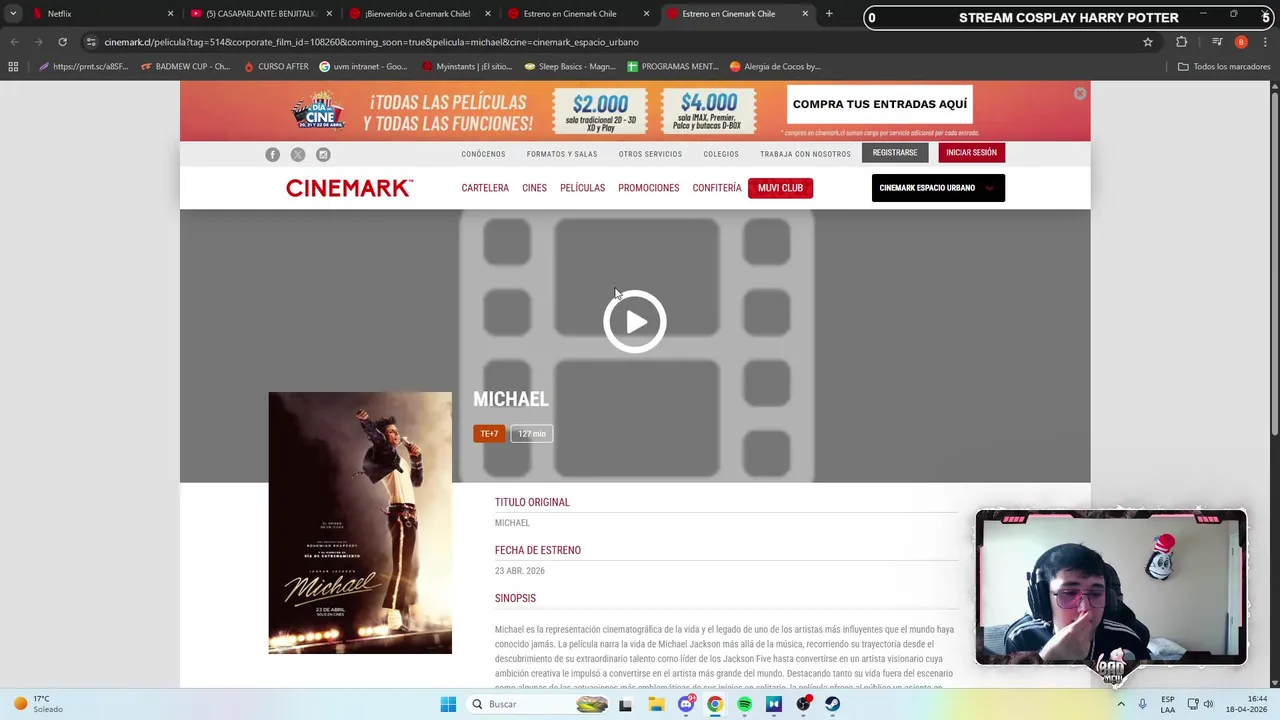Open uvm intranet bookmark
Image resolution: width=1280 pixels, height=720 pixels.
(364, 67)
